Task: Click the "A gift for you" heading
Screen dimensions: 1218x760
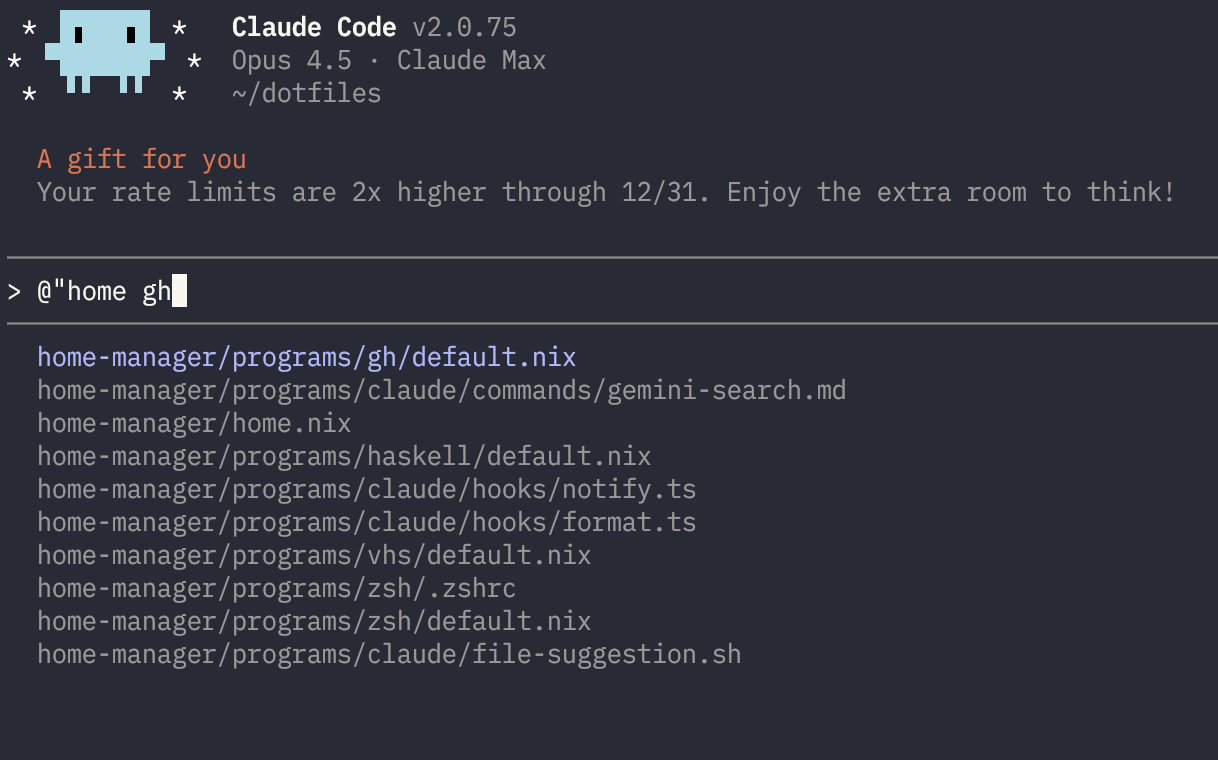Action: 141,159
